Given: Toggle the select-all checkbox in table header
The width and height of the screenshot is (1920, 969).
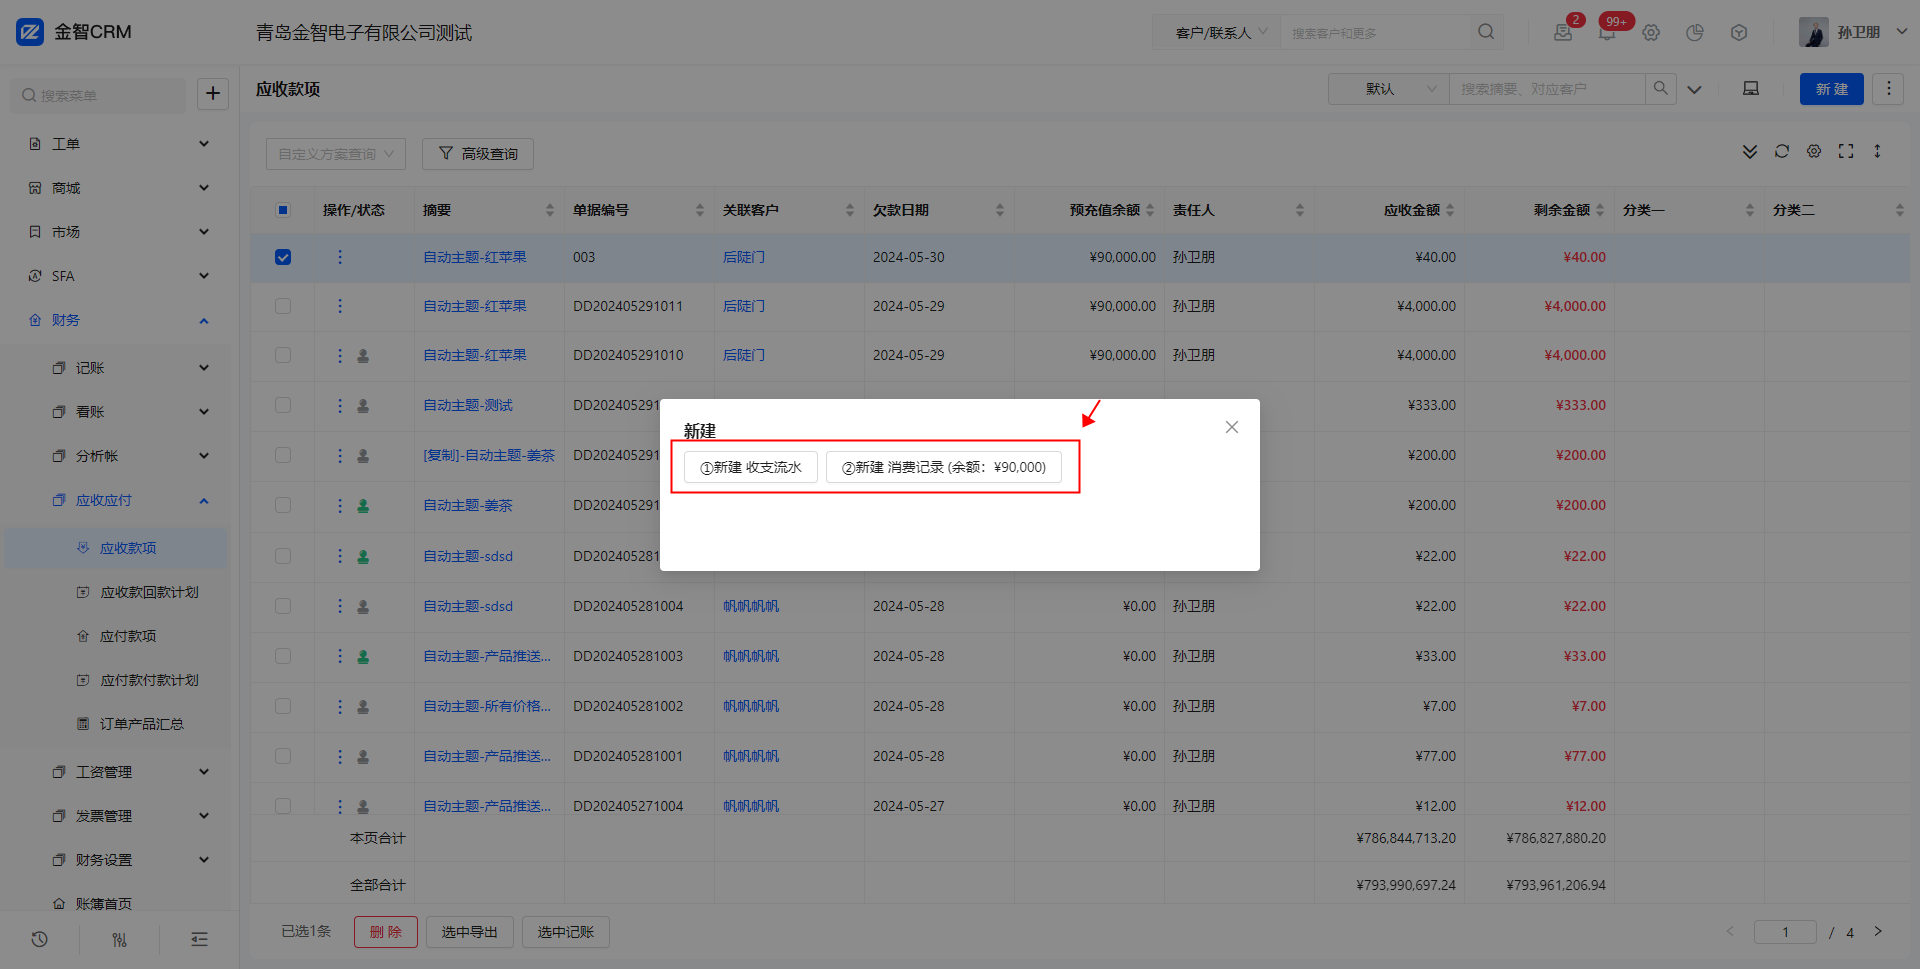Looking at the screenshot, I should pyautogui.click(x=283, y=210).
